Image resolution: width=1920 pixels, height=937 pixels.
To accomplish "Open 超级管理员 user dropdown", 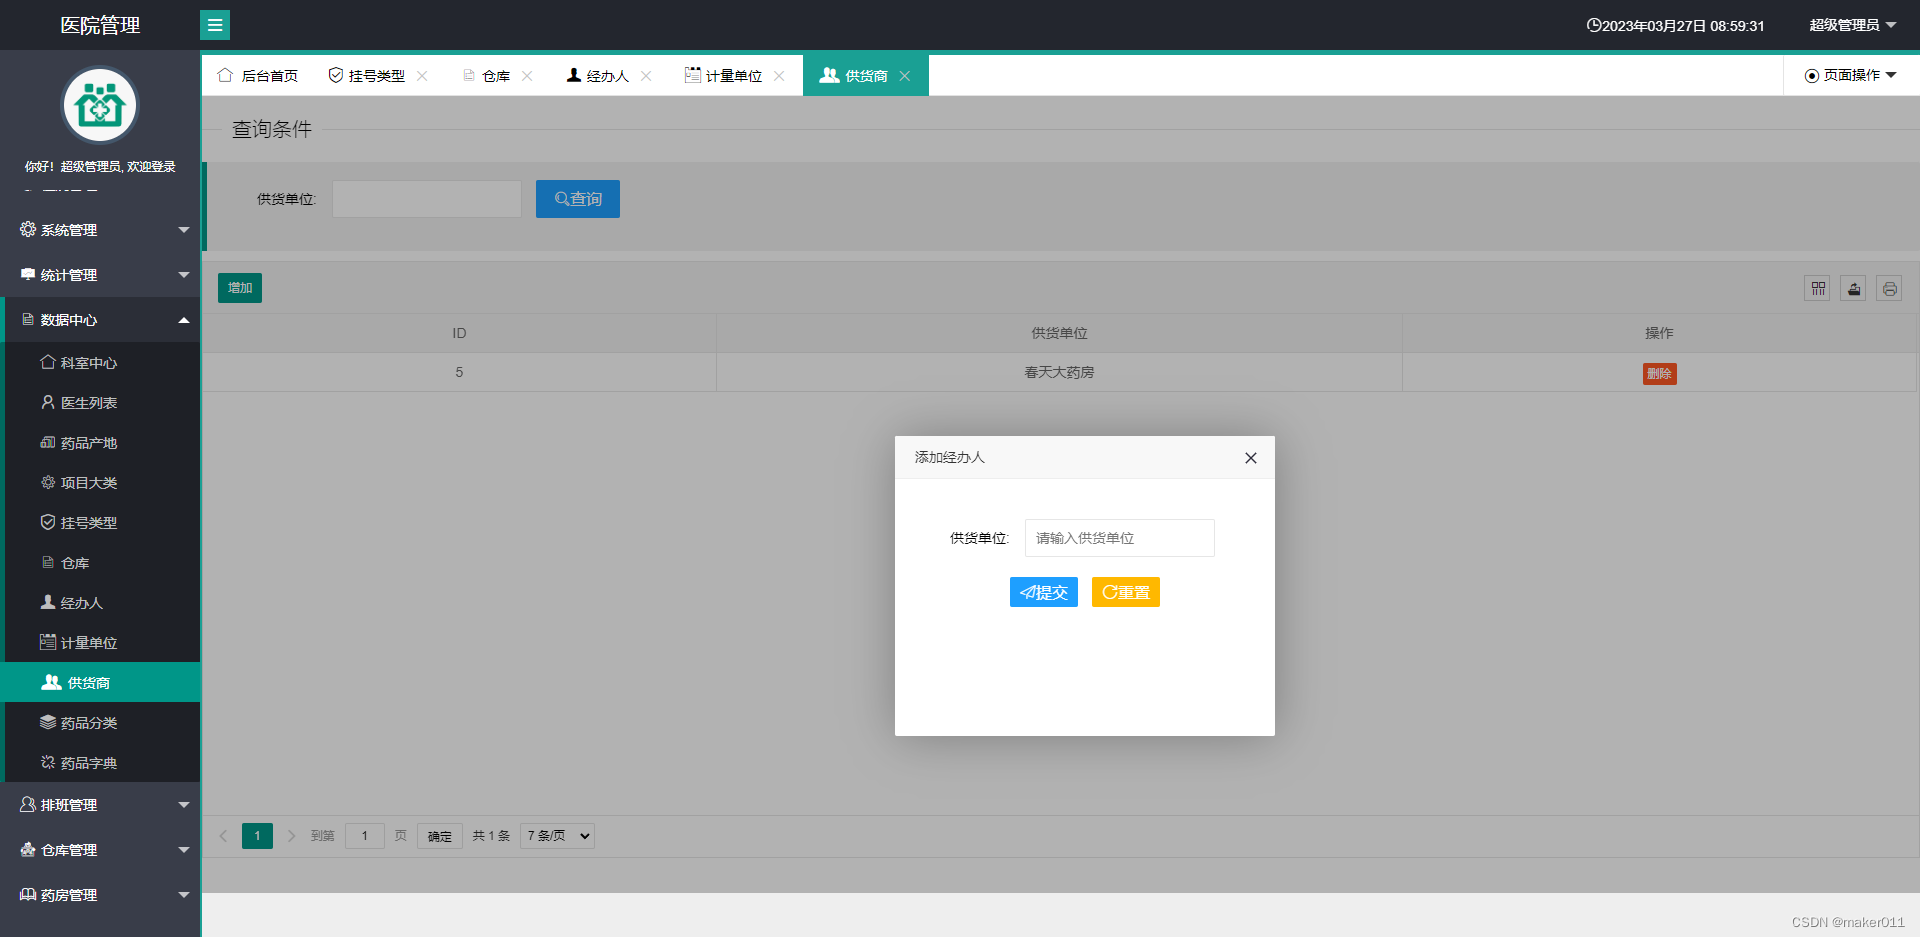I will (x=1852, y=25).
